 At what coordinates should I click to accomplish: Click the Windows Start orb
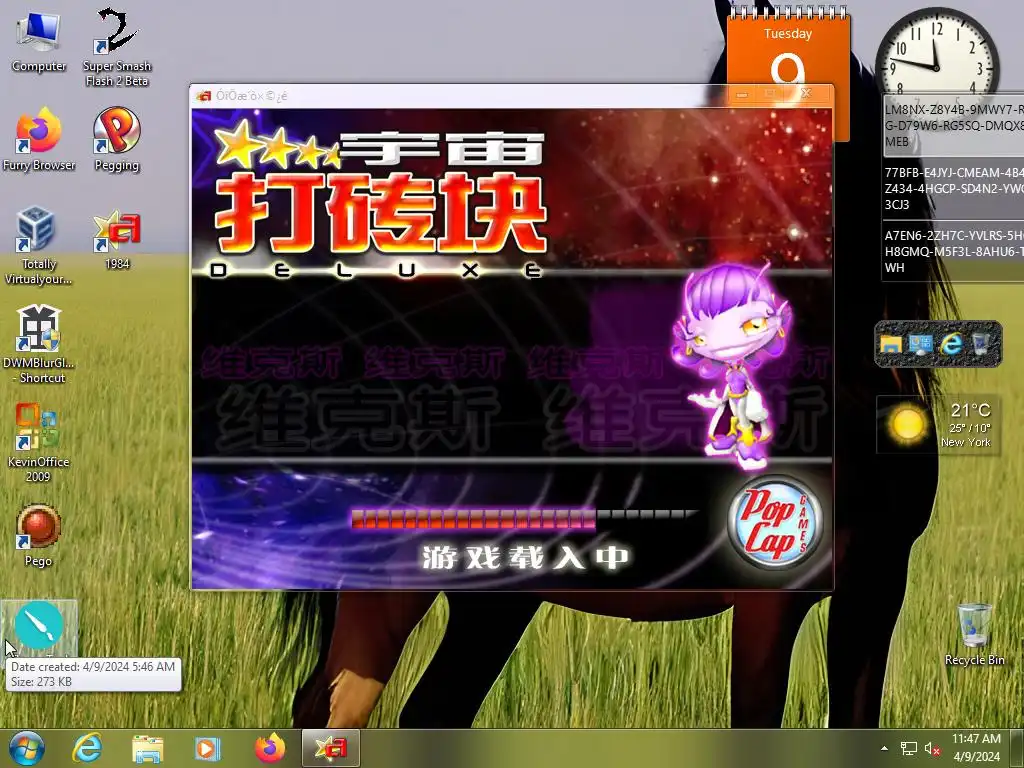pyautogui.click(x=26, y=748)
